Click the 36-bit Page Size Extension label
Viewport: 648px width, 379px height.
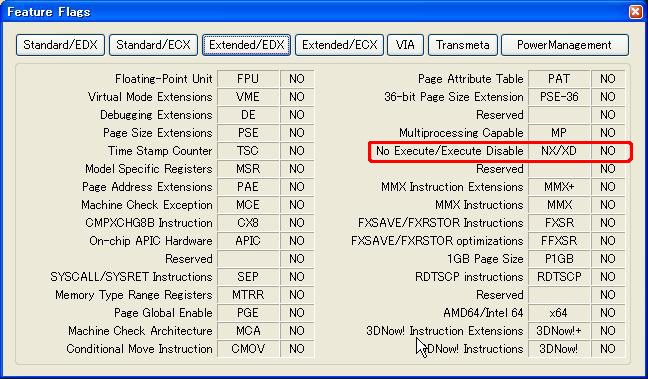[x=454, y=97]
